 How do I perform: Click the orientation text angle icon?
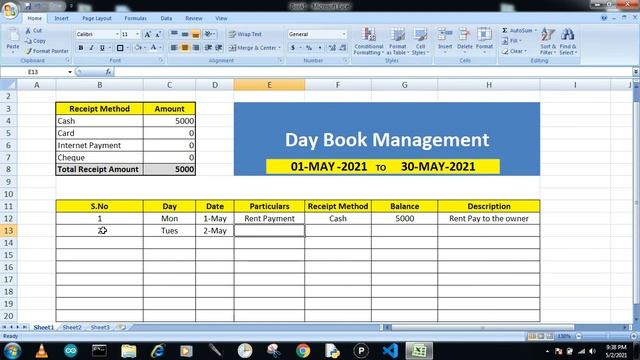coord(208,34)
